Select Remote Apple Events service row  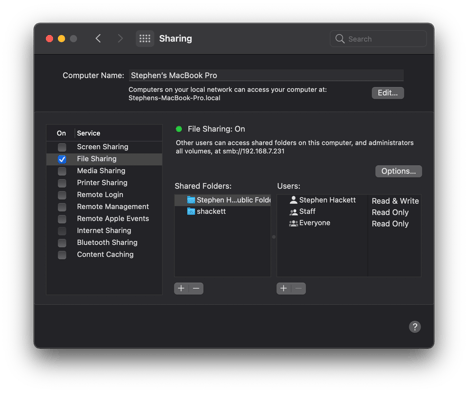pos(104,219)
